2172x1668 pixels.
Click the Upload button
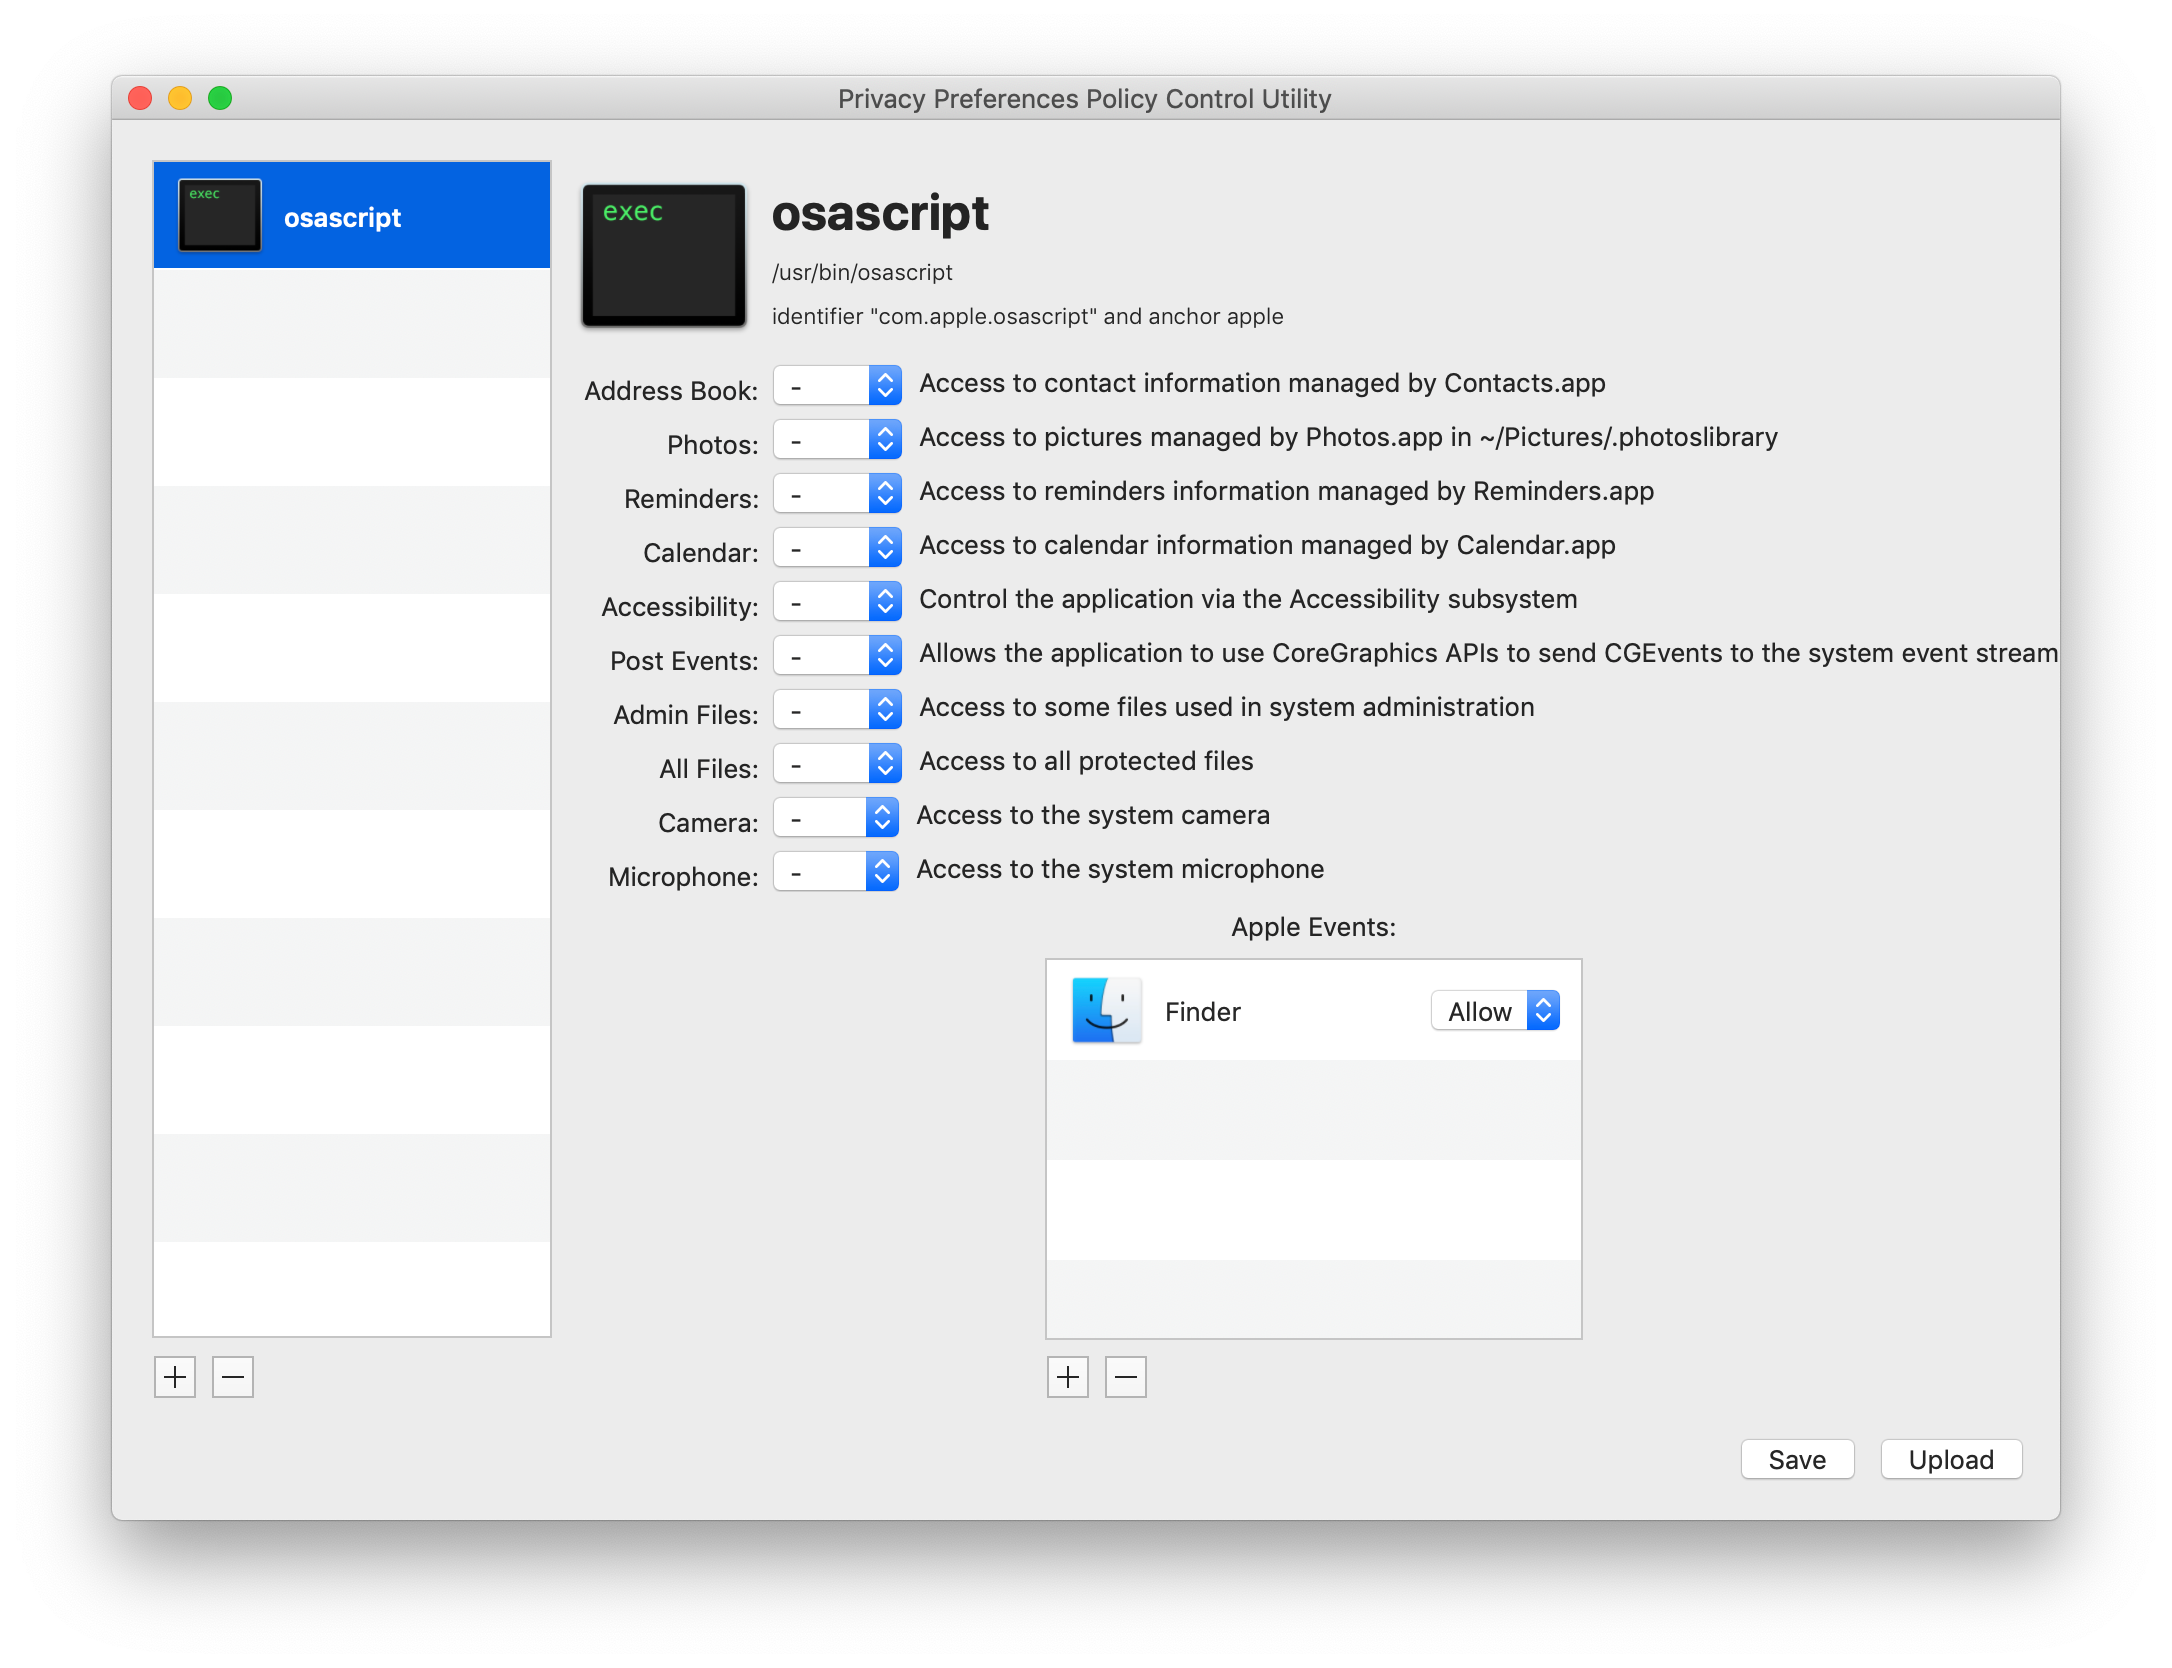(1951, 1459)
